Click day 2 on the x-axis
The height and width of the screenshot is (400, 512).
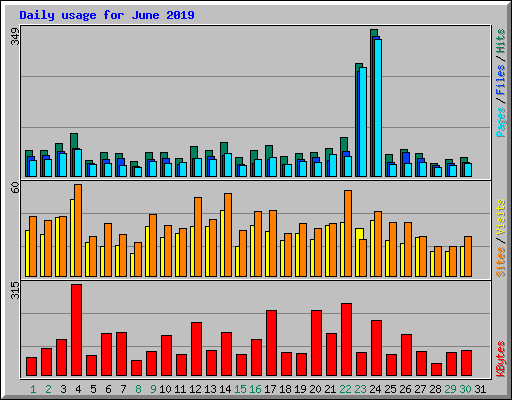coord(48,389)
